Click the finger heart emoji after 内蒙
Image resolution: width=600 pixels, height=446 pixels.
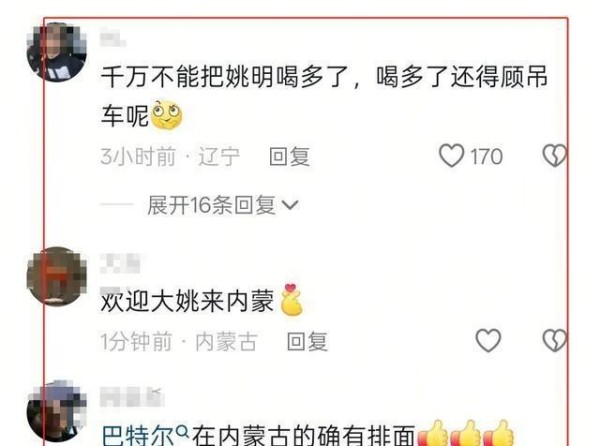coord(291,300)
